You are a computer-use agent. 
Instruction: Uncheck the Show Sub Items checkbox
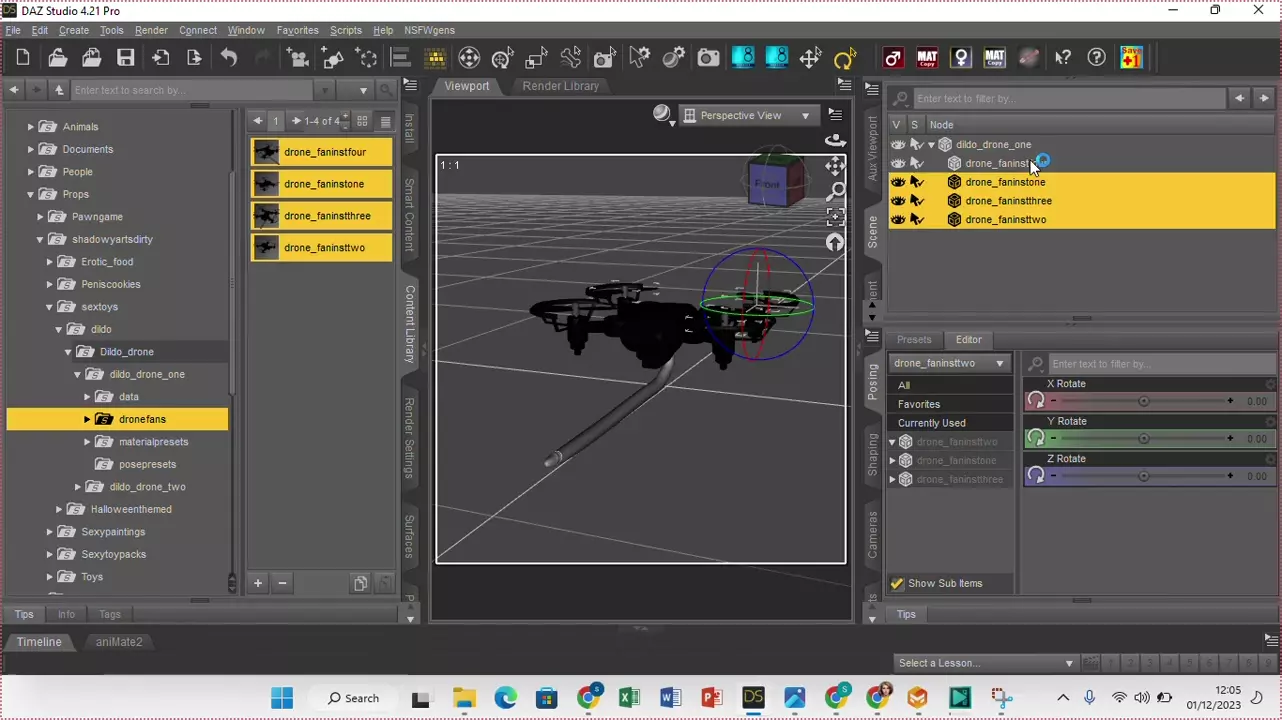pyautogui.click(x=897, y=584)
